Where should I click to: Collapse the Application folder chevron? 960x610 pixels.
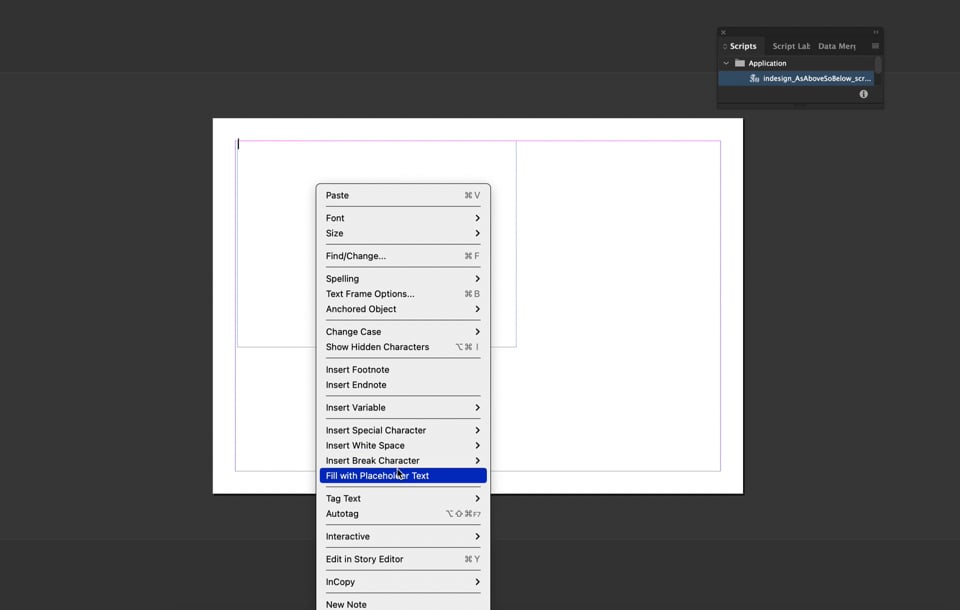click(726, 63)
